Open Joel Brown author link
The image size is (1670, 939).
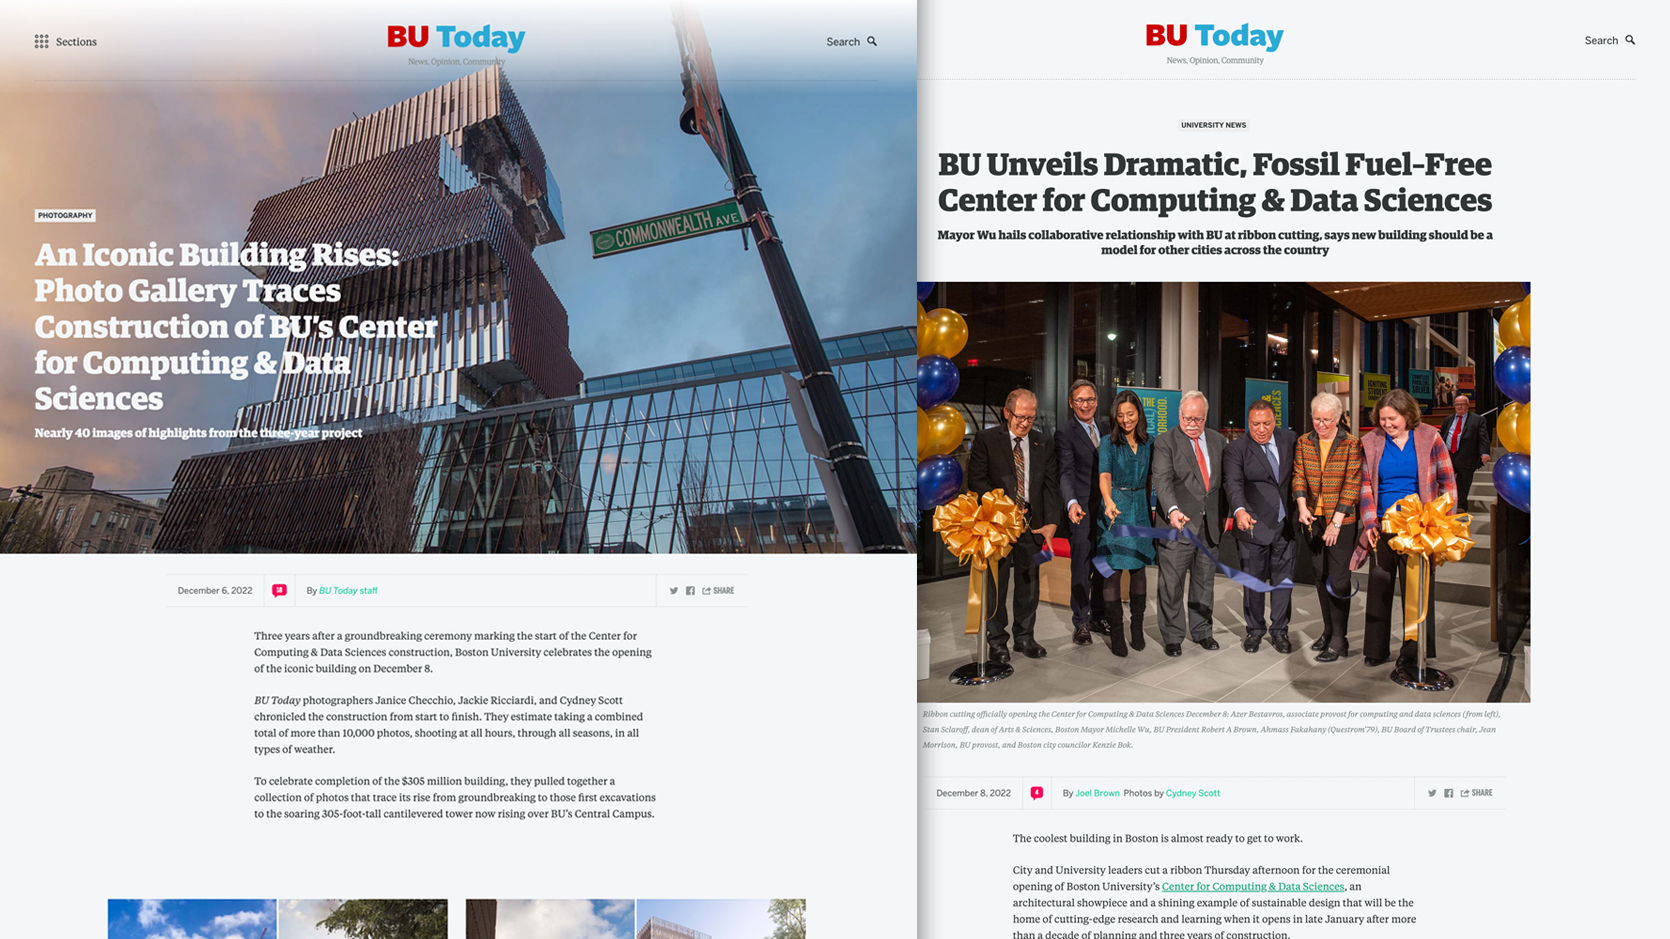tap(1097, 793)
